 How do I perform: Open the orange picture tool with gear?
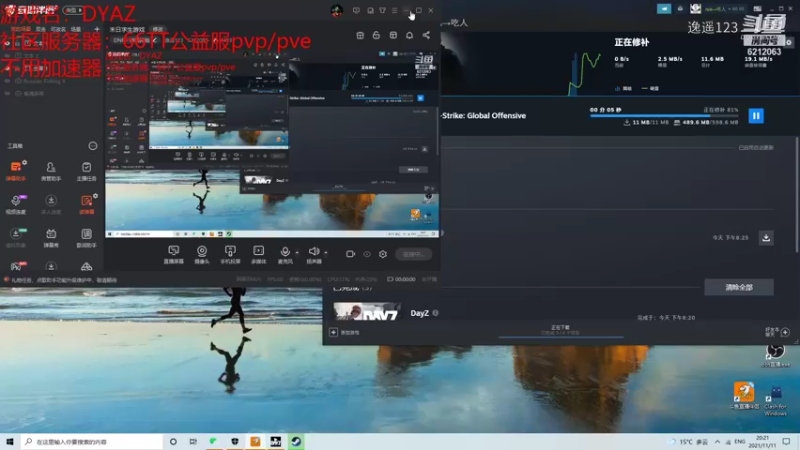(86, 204)
